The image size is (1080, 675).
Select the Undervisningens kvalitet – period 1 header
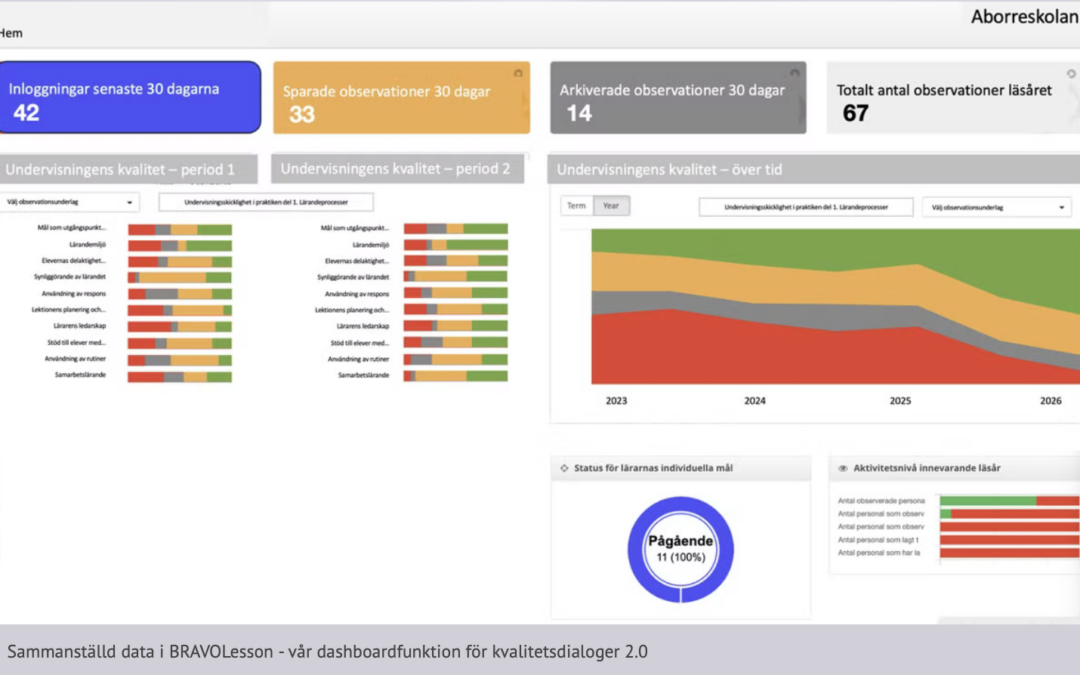(x=127, y=169)
